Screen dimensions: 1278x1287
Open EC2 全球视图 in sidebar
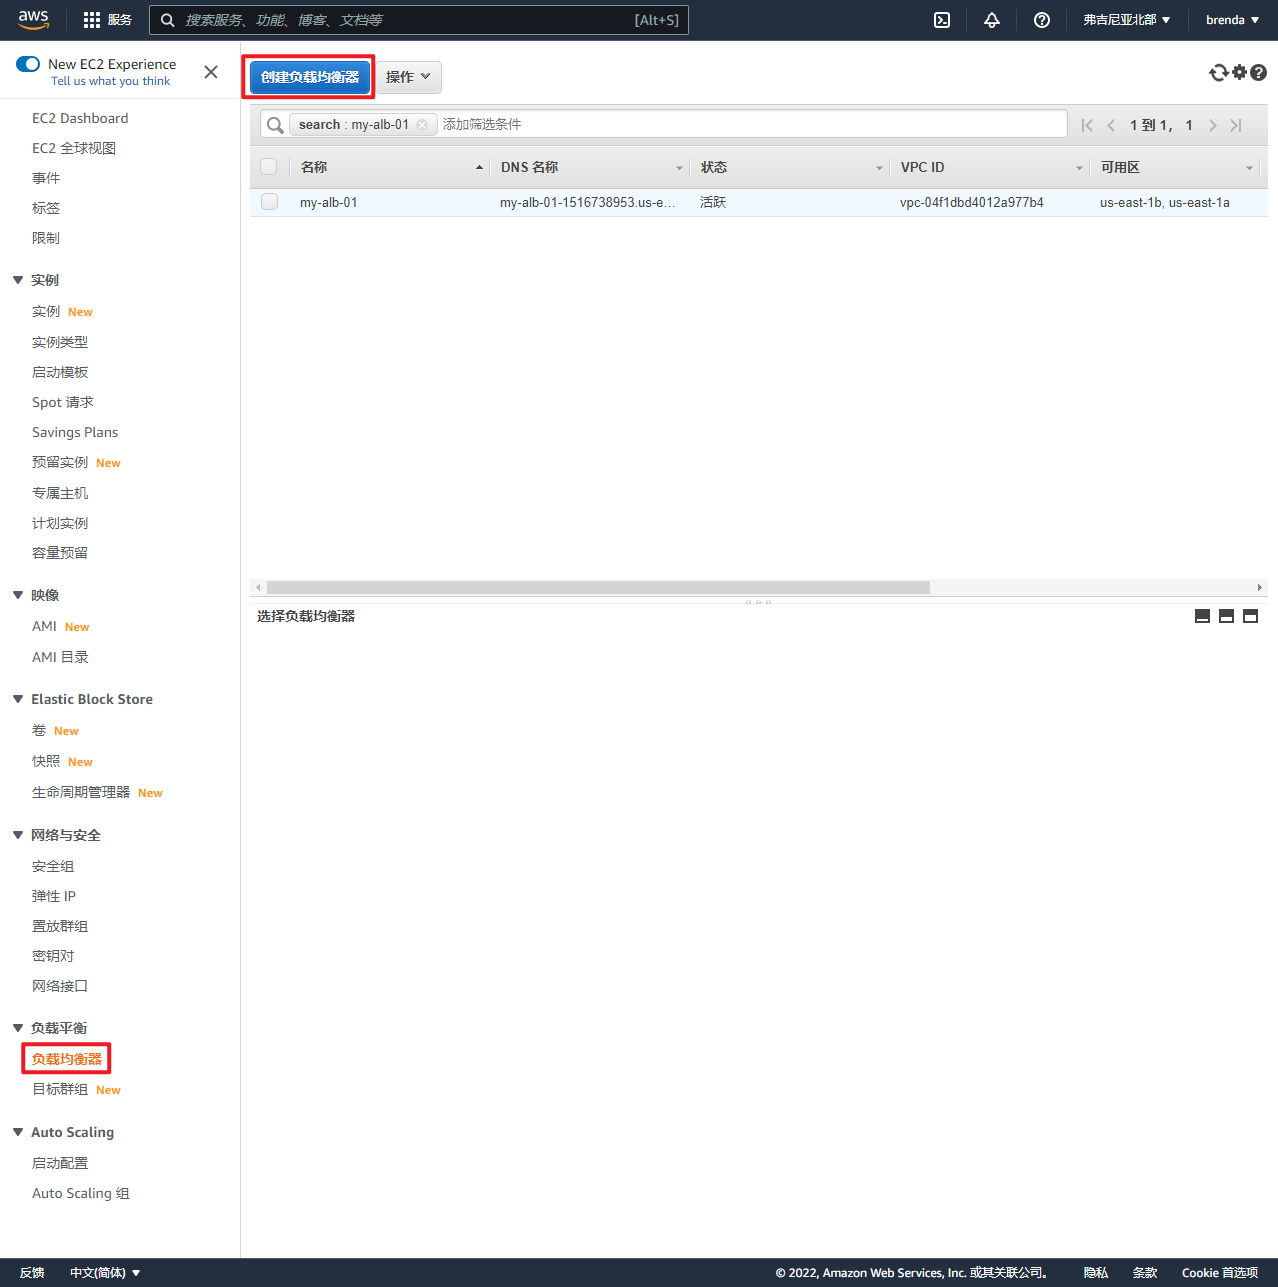pos(74,148)
